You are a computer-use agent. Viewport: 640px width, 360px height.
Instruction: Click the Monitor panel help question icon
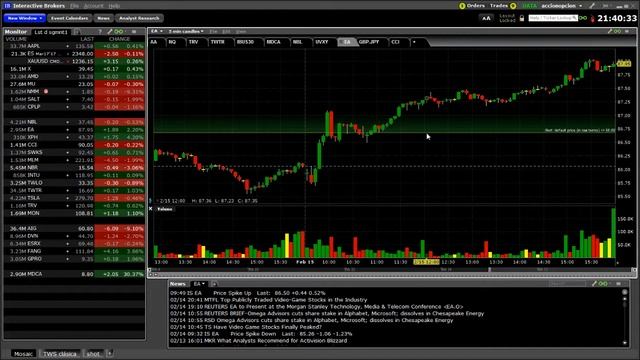click(100, 32)
